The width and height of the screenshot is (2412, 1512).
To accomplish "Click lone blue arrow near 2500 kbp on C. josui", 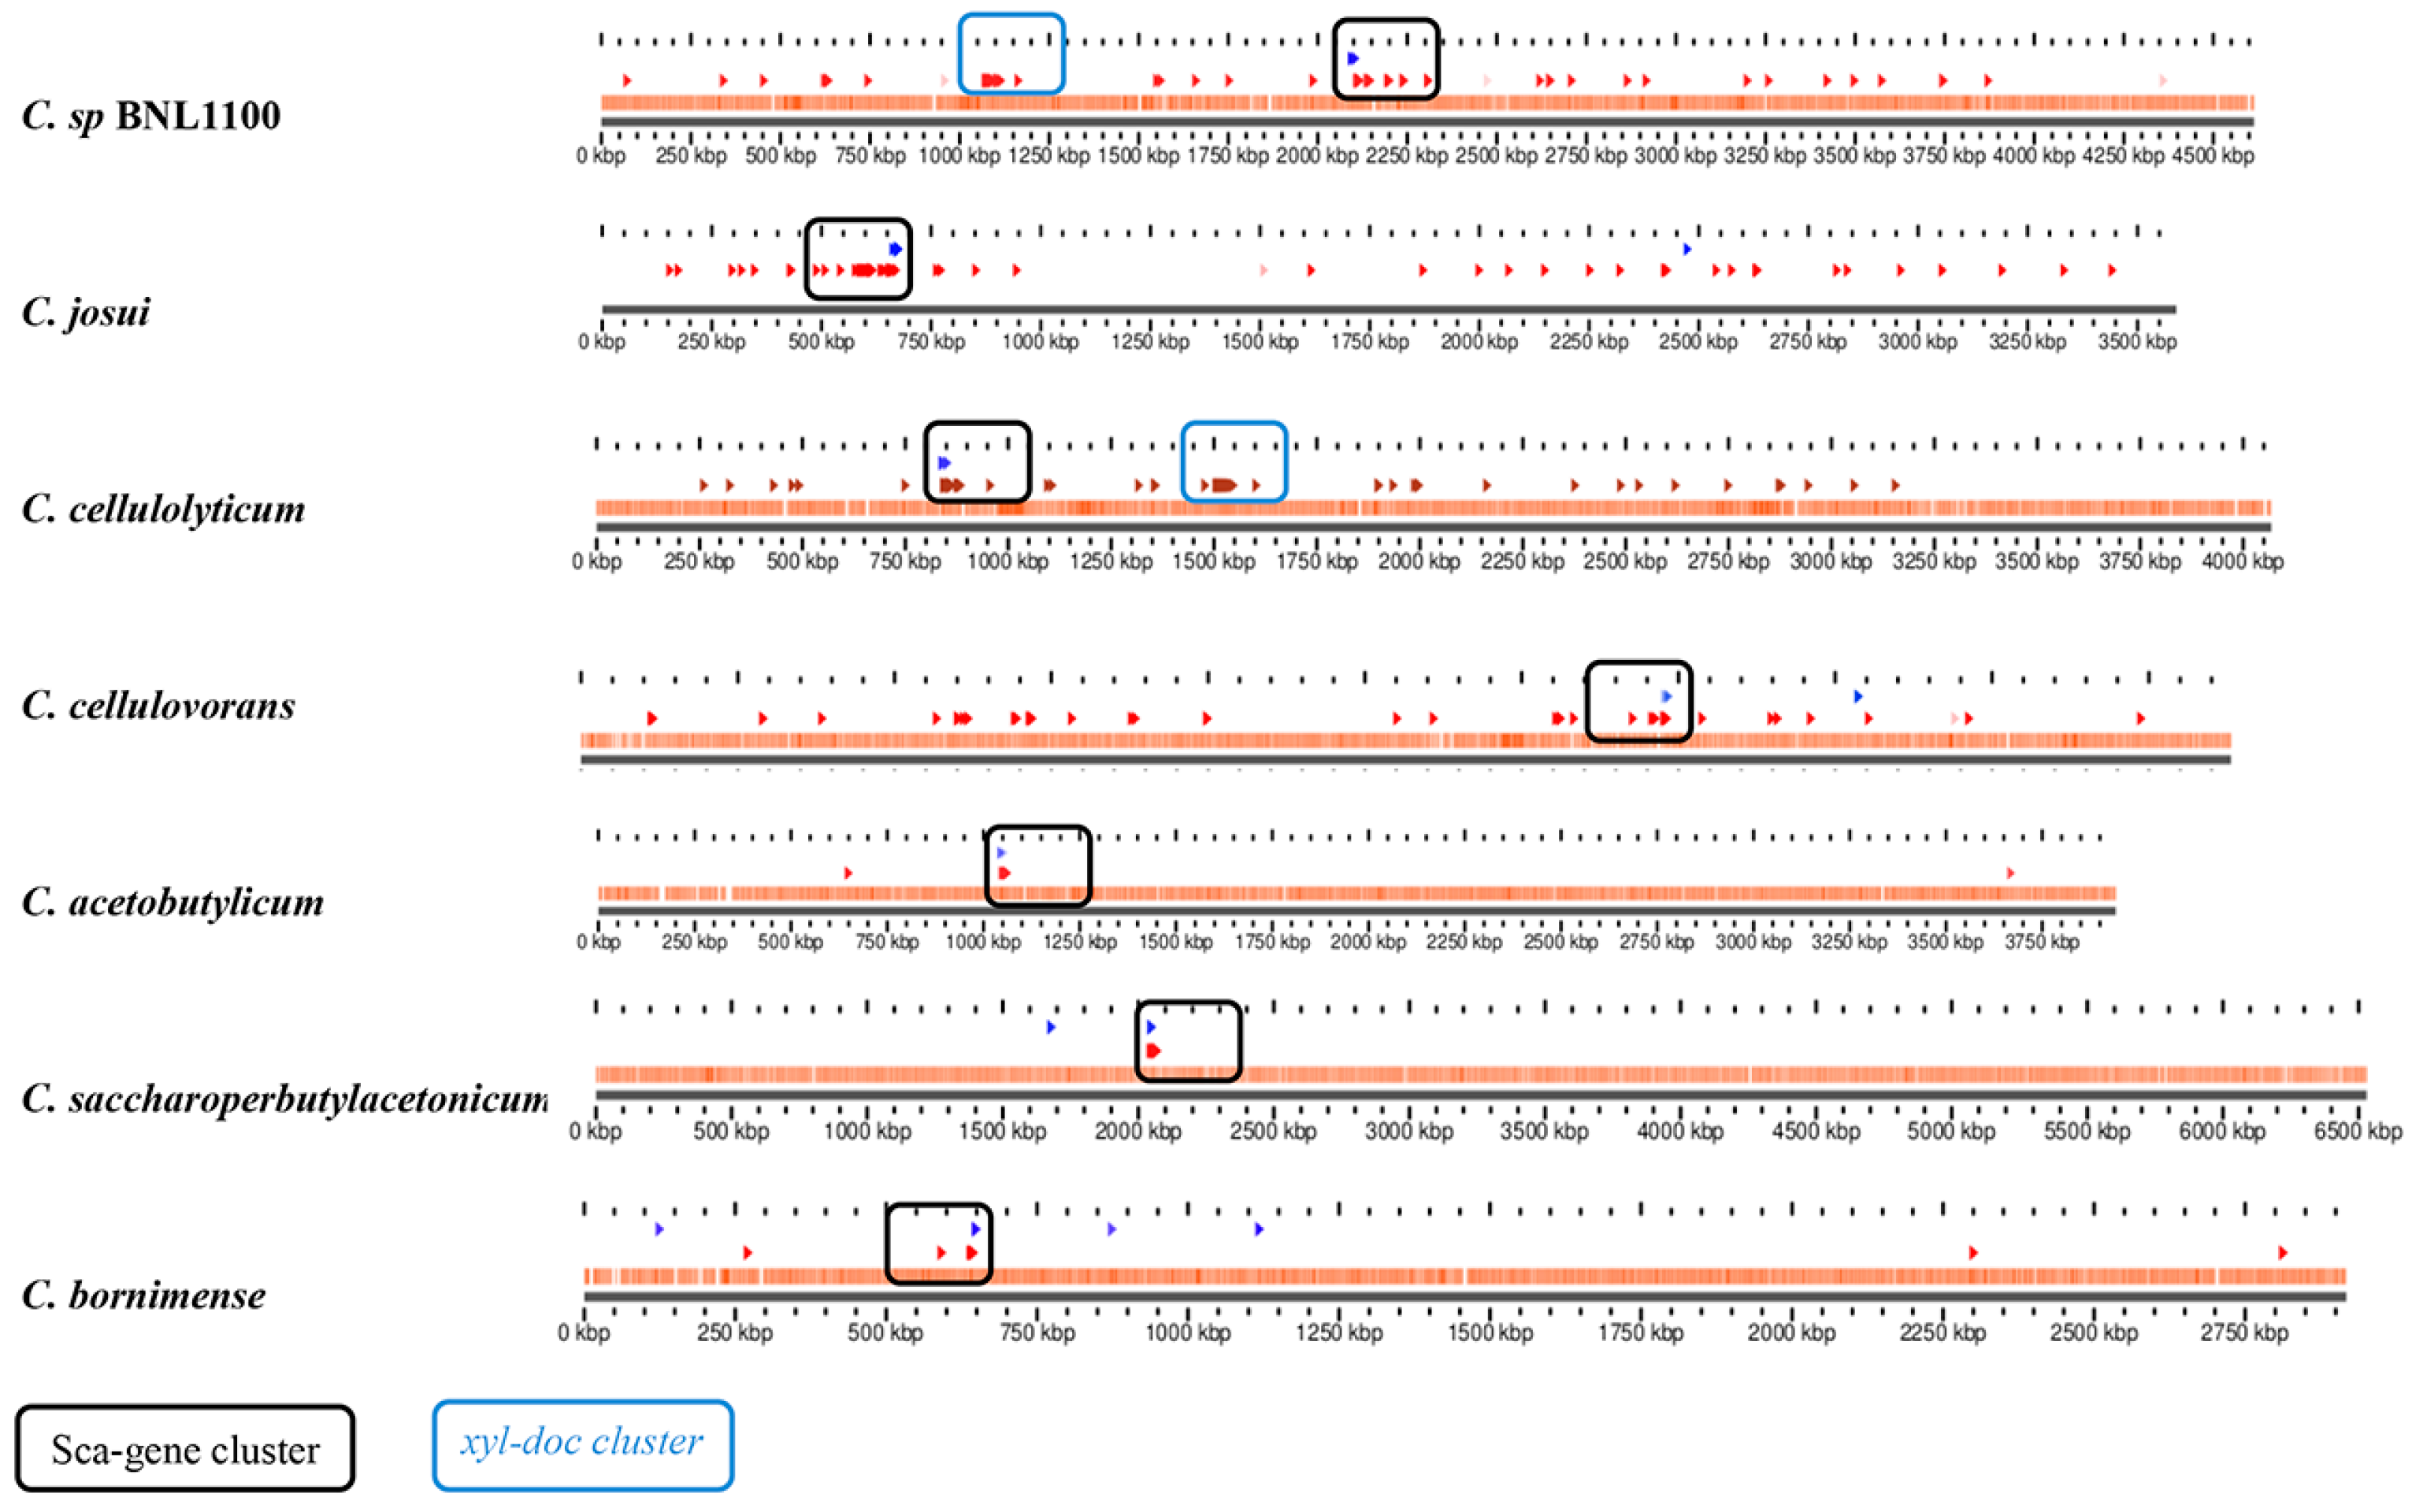I will click(x=1687, y=249).
